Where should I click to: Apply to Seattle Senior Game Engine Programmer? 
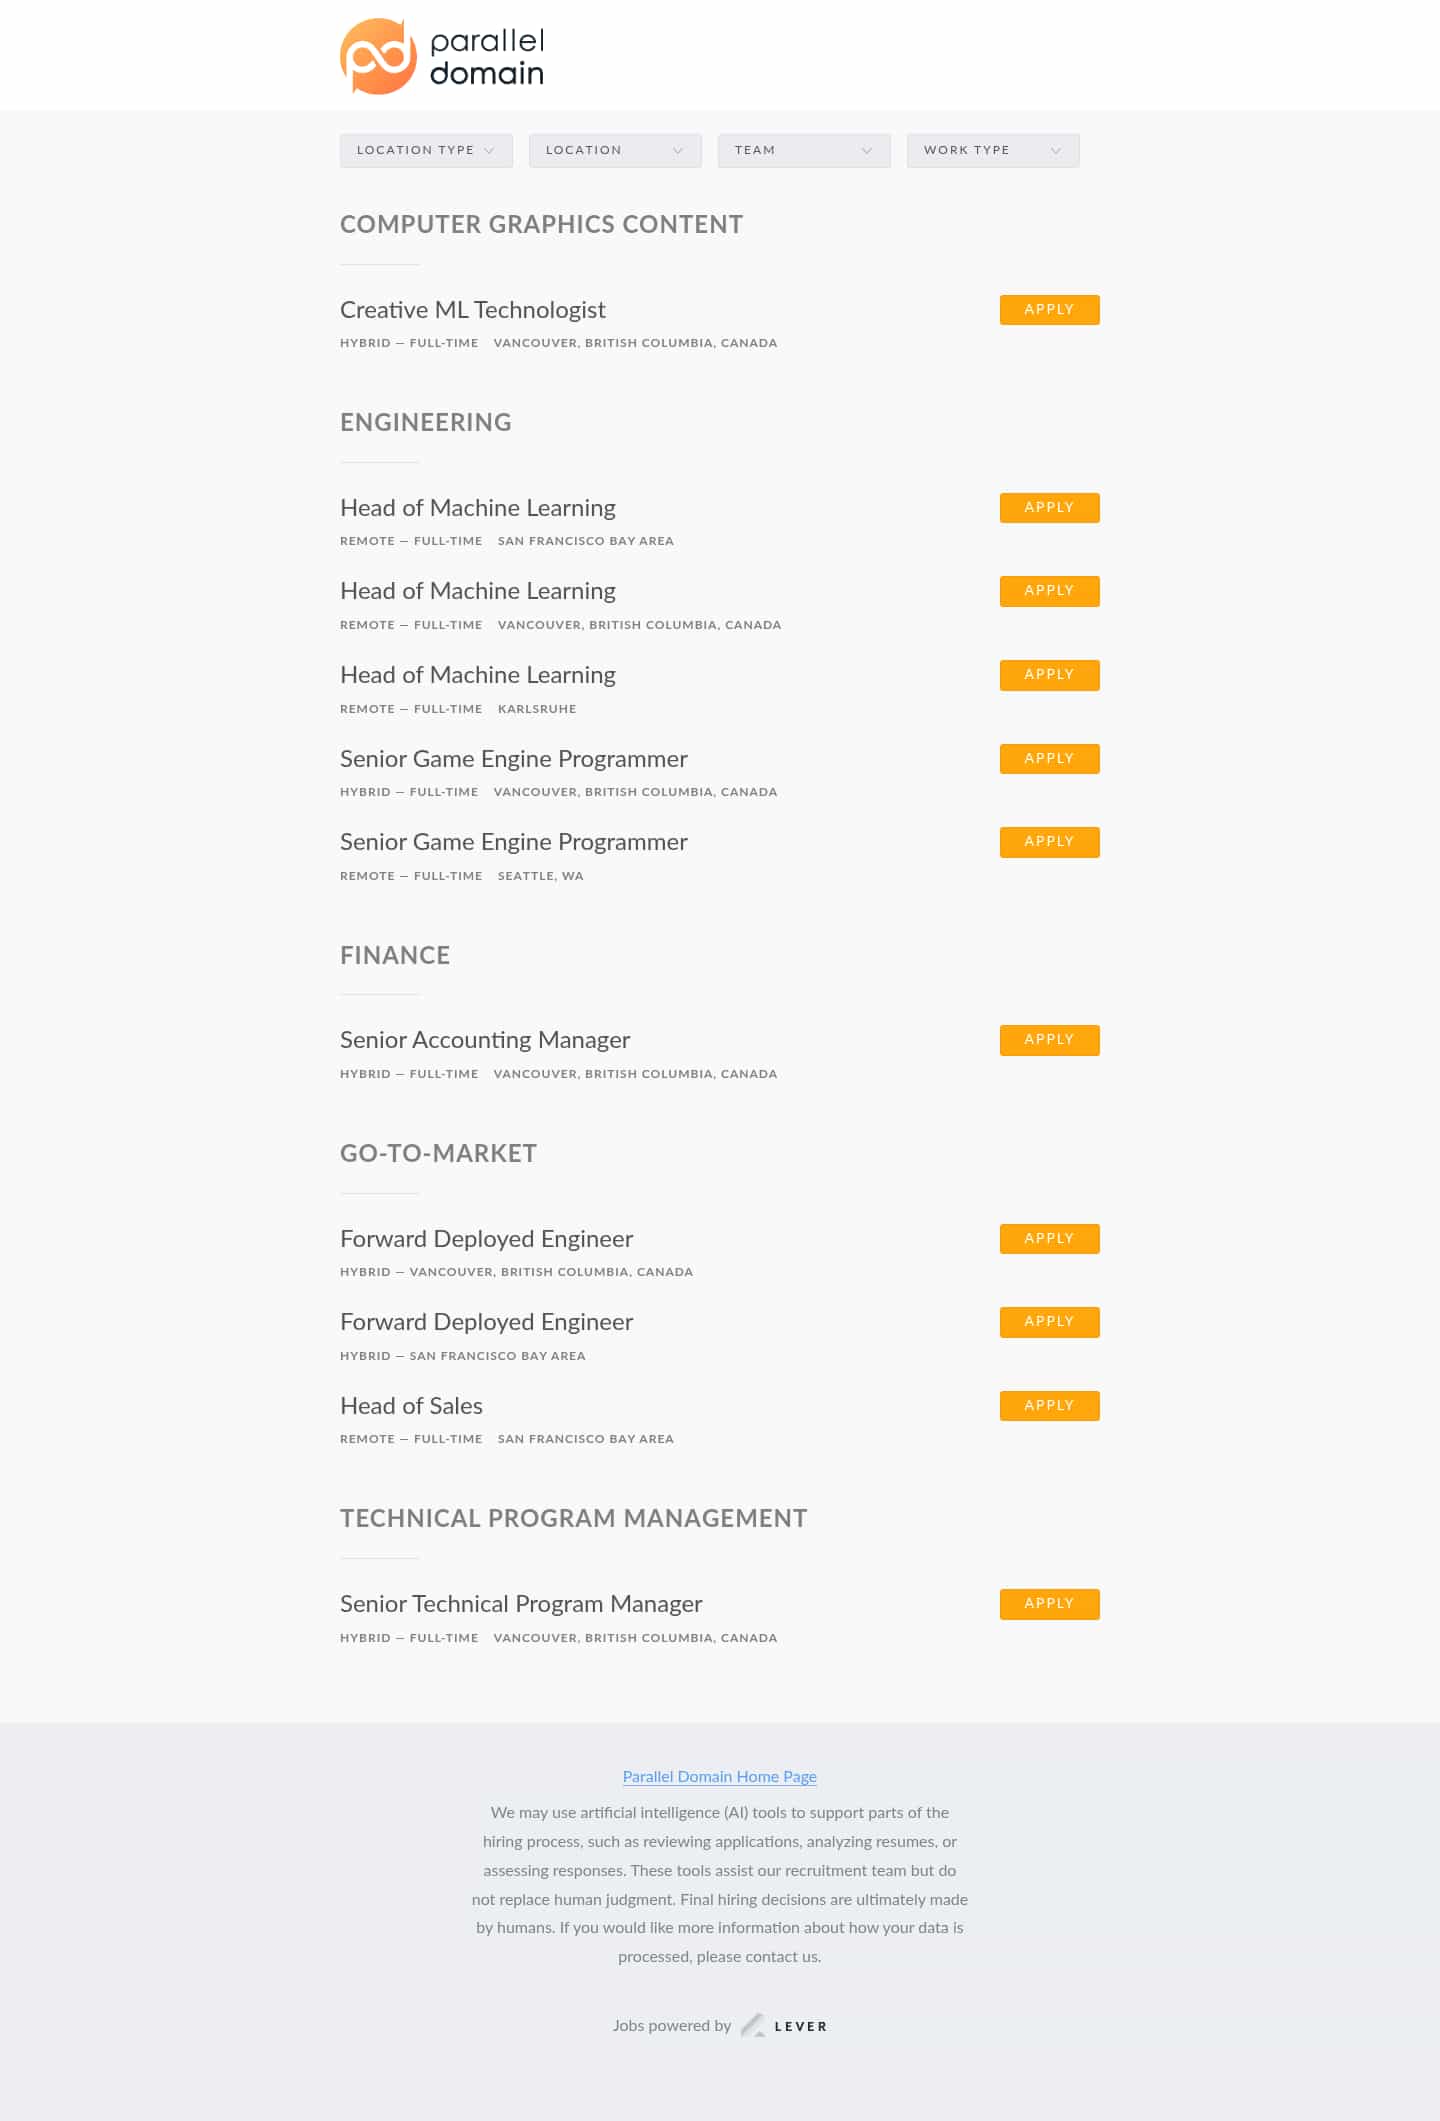coord(1049,842)
